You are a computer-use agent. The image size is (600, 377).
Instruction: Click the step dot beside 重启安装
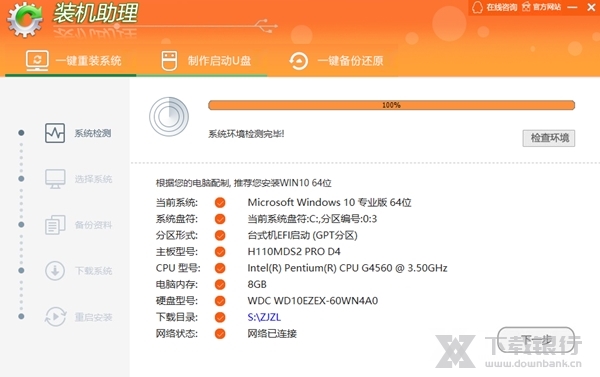[21, 317]
